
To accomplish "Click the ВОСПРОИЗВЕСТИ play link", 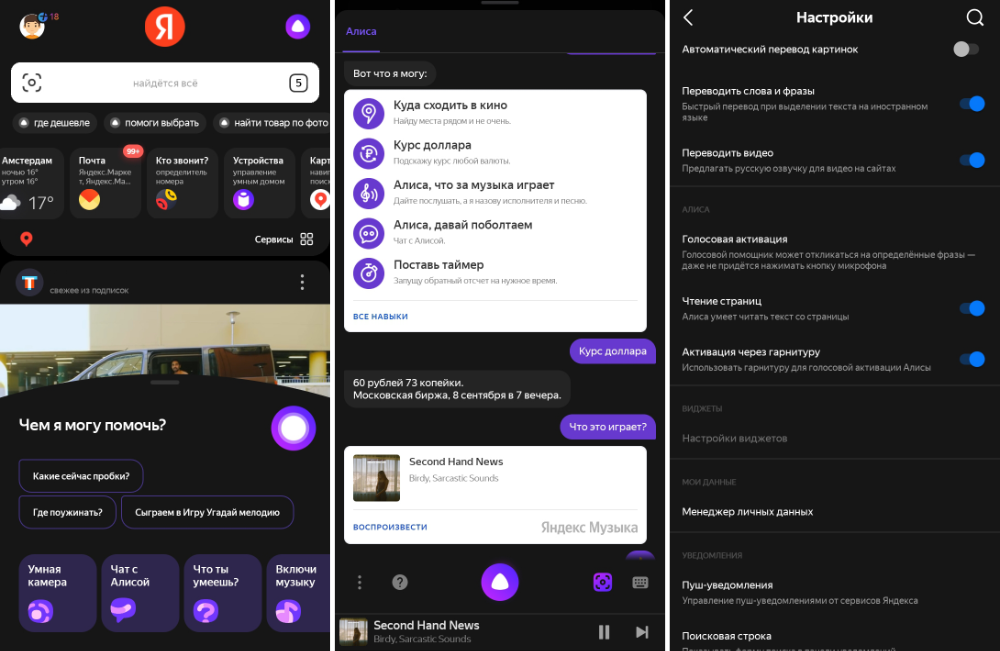I will pyautogui.click(x=390, y=527).
